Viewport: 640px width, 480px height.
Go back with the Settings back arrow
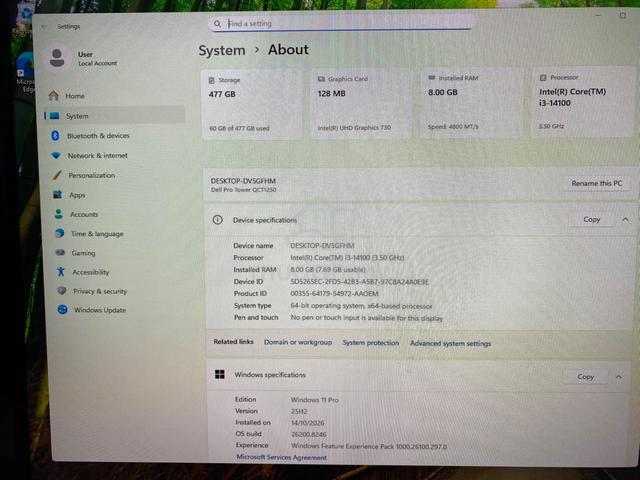[44, 27]
